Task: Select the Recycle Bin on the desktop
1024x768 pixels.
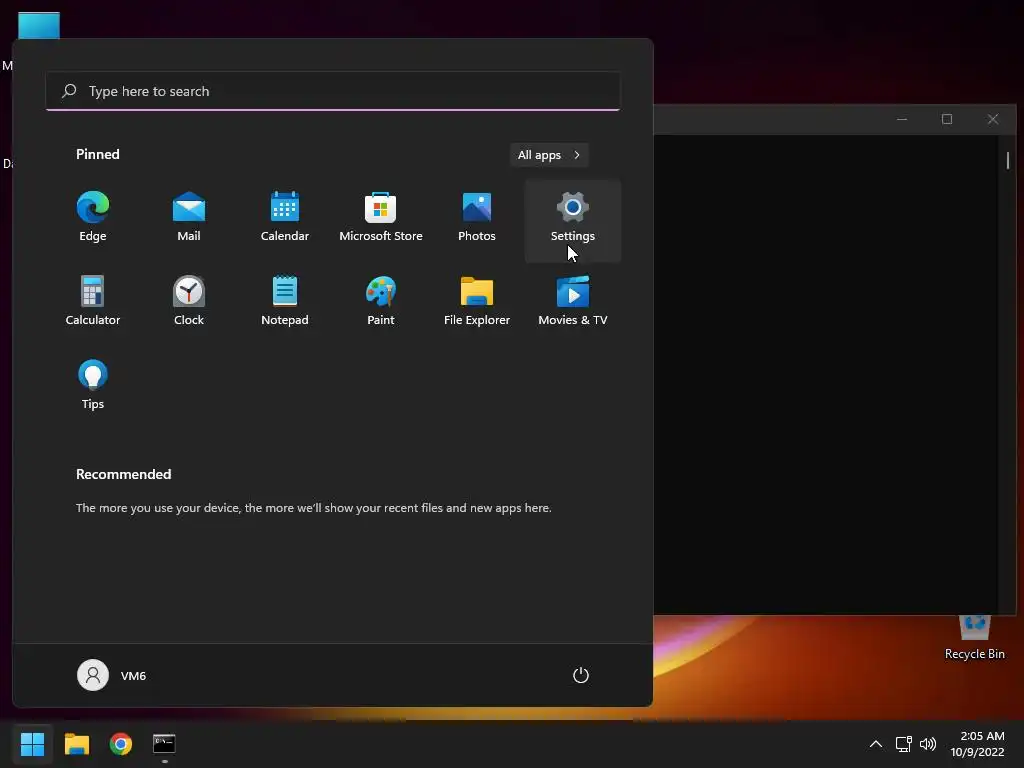Action: [974, 638]
